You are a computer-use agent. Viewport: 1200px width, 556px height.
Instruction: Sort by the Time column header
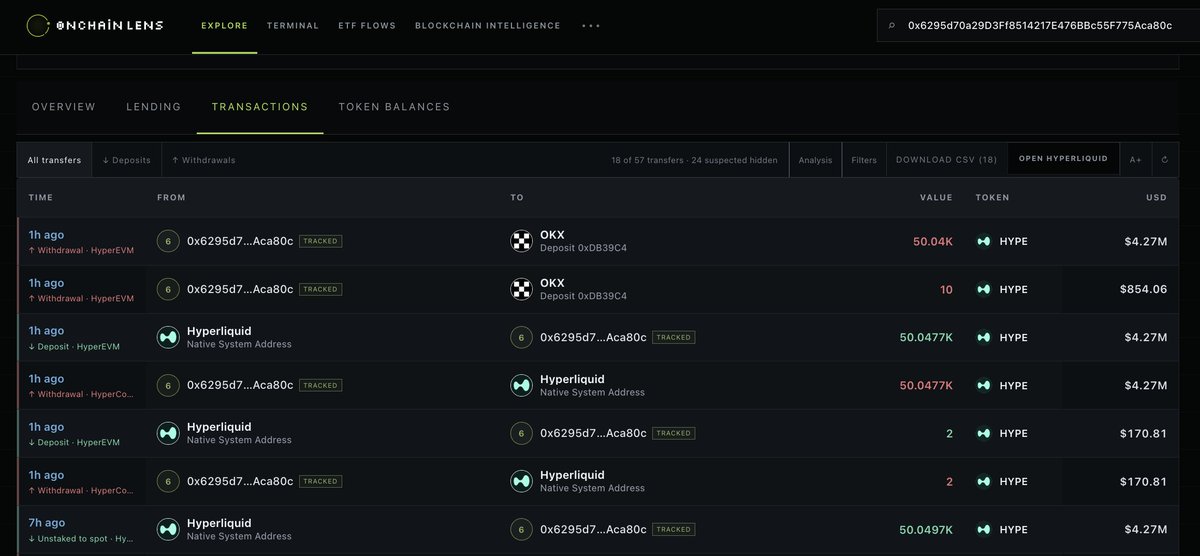coord(41,198)
